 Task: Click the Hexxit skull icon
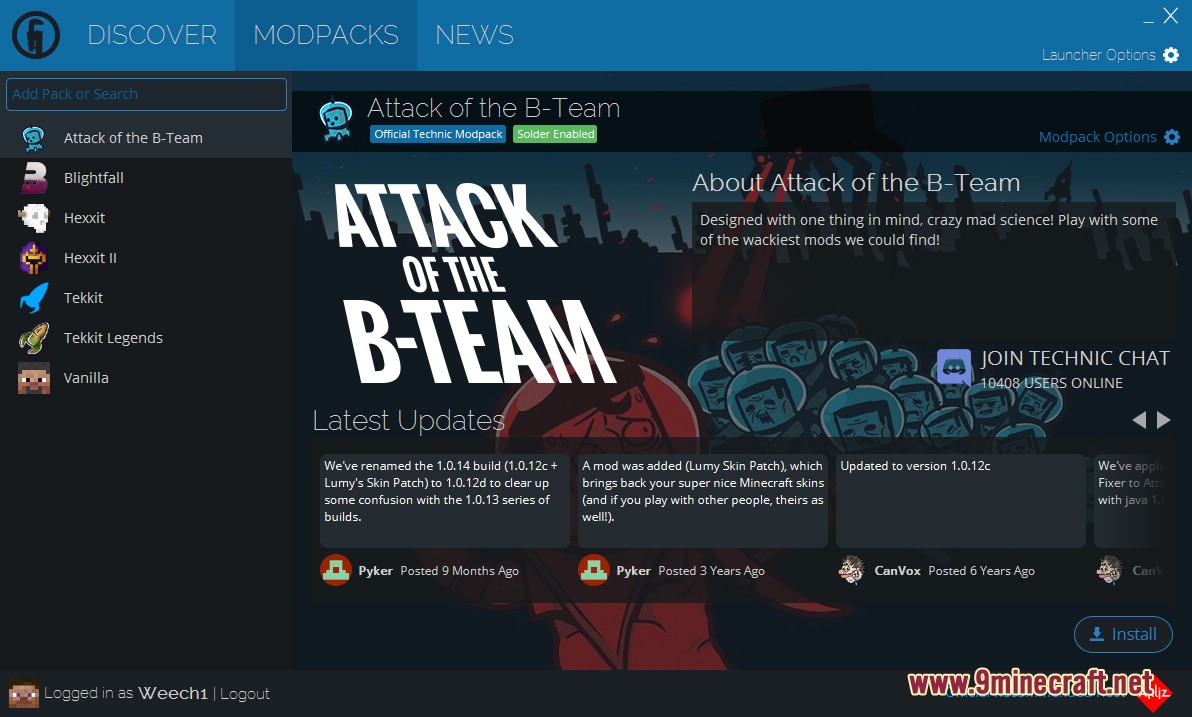tap(33, 217)
